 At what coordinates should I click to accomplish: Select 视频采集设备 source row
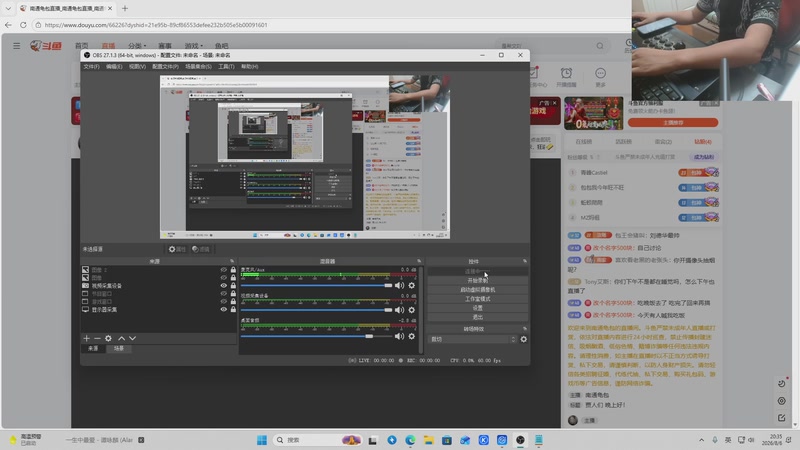[158, 286]
